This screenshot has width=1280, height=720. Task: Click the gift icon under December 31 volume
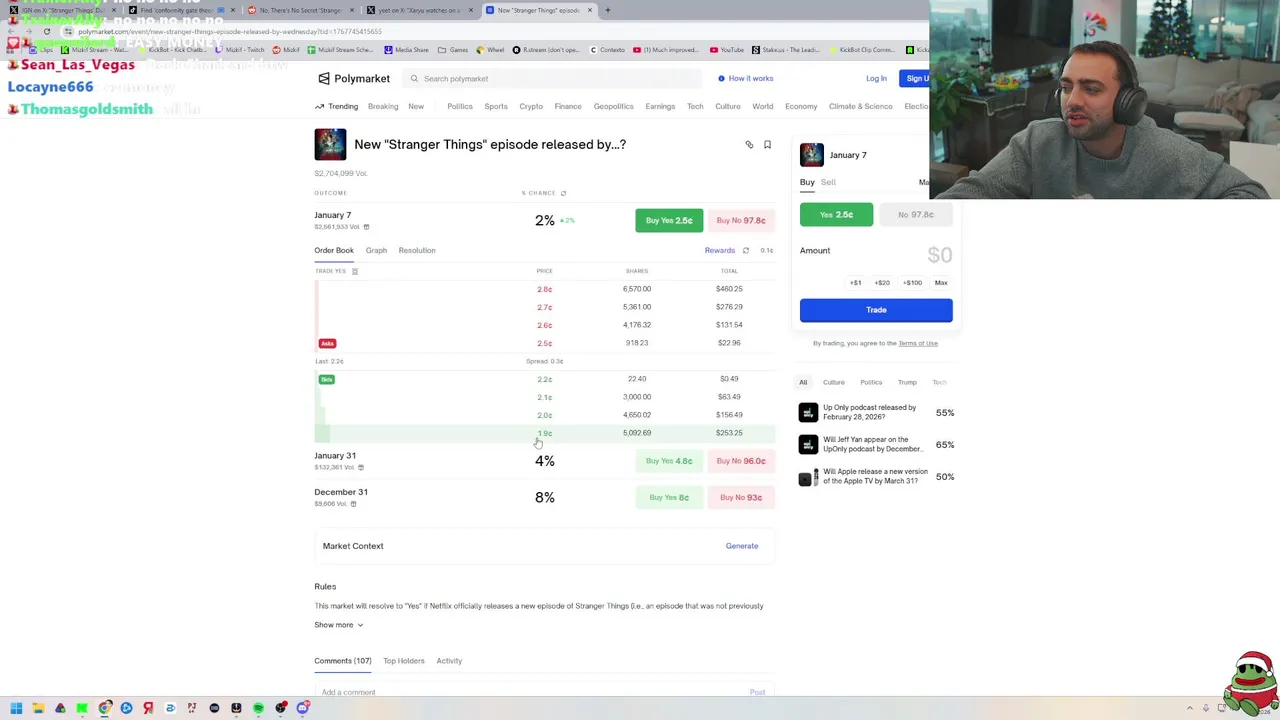pyautogui.click(x=353, y=504)
